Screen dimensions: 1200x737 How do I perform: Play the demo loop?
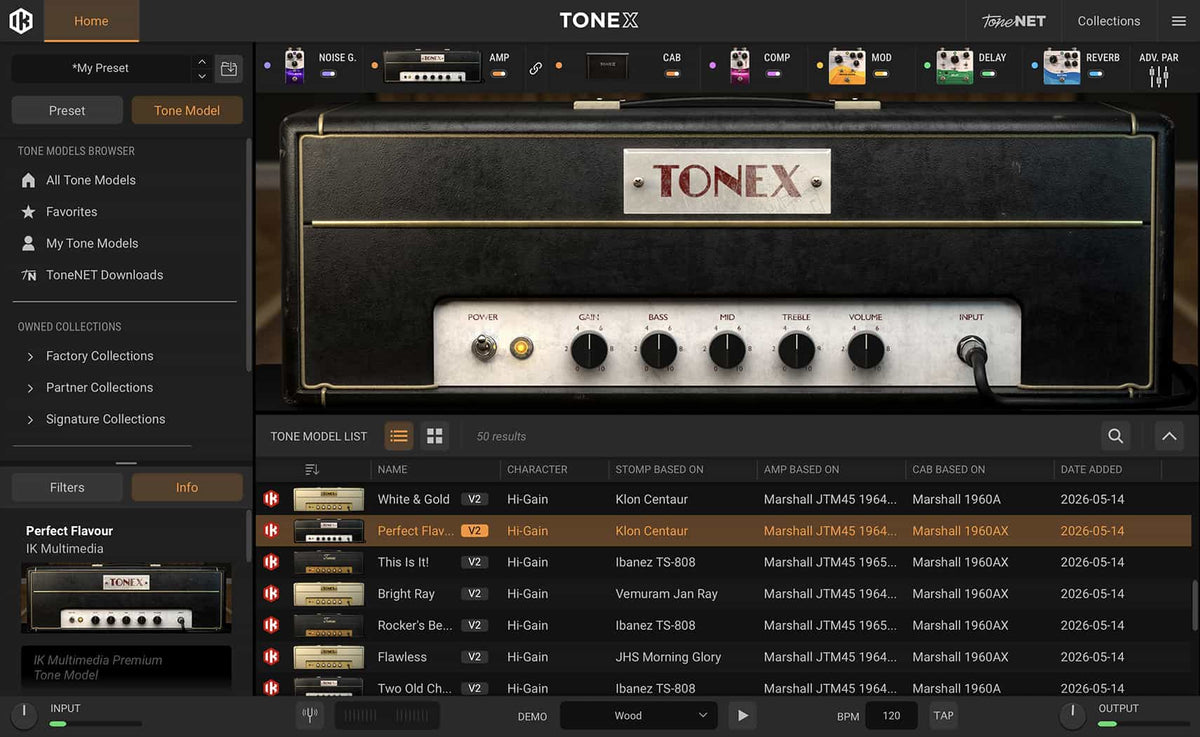(741, 715)
